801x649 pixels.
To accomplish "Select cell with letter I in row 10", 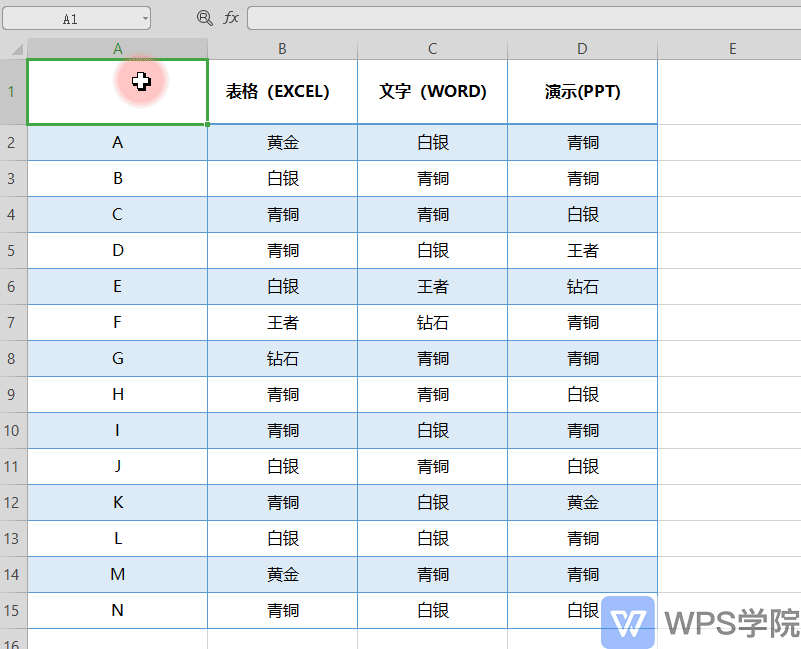I will click(117, 430).
